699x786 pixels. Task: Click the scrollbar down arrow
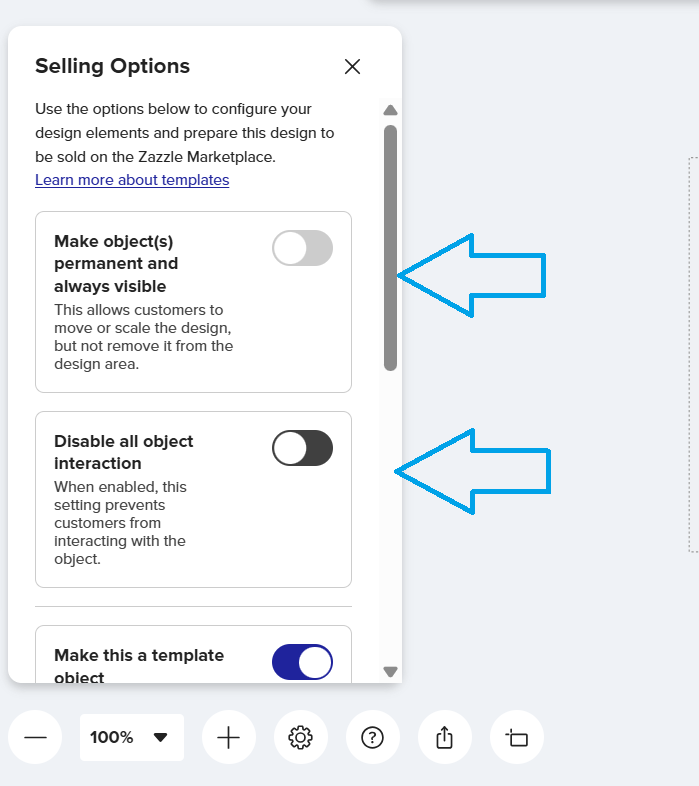click(391, 672)
